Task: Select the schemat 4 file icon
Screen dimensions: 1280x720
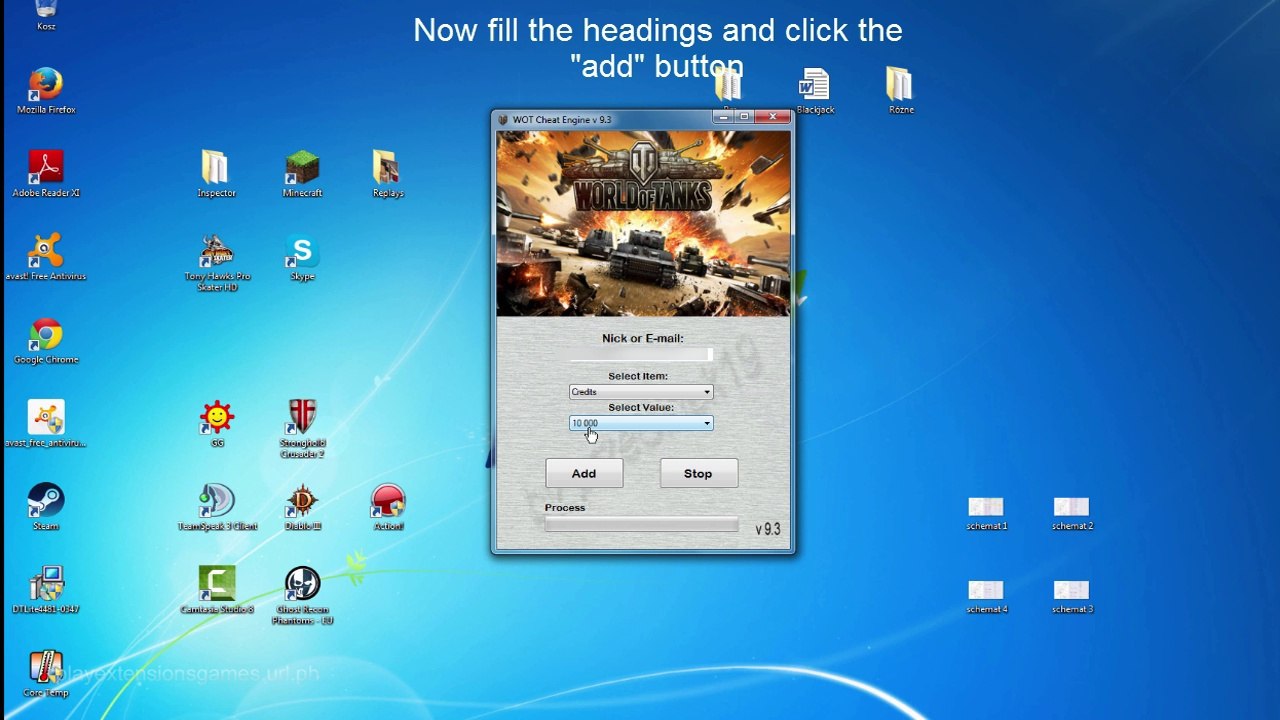Action: click(x=986, y=596)
